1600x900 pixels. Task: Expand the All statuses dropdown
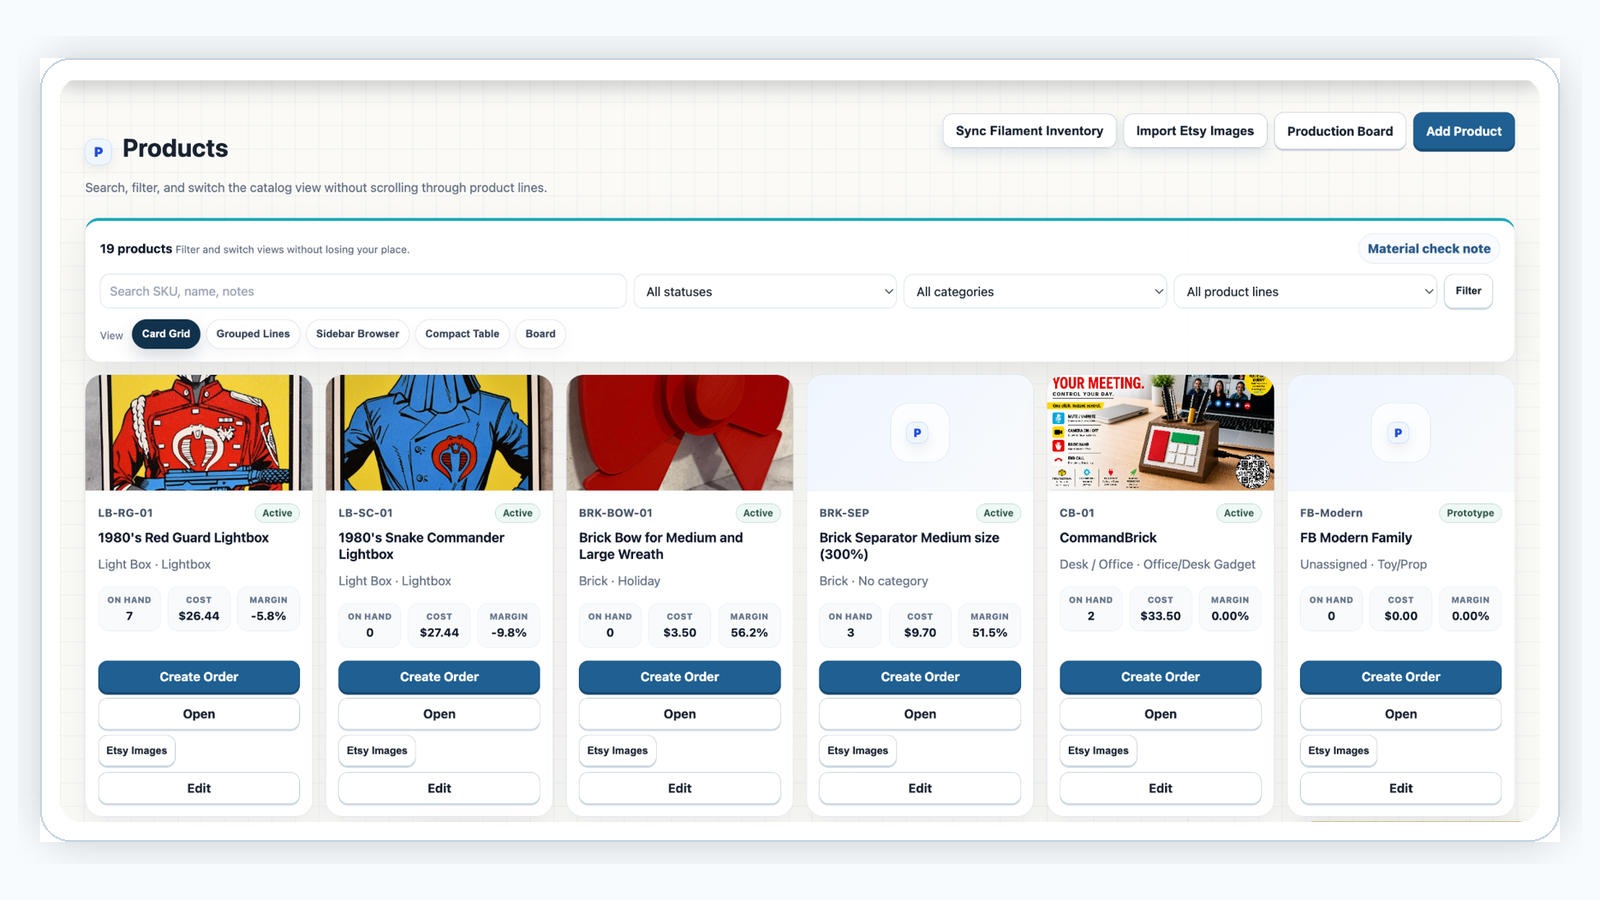pos(765,291)
